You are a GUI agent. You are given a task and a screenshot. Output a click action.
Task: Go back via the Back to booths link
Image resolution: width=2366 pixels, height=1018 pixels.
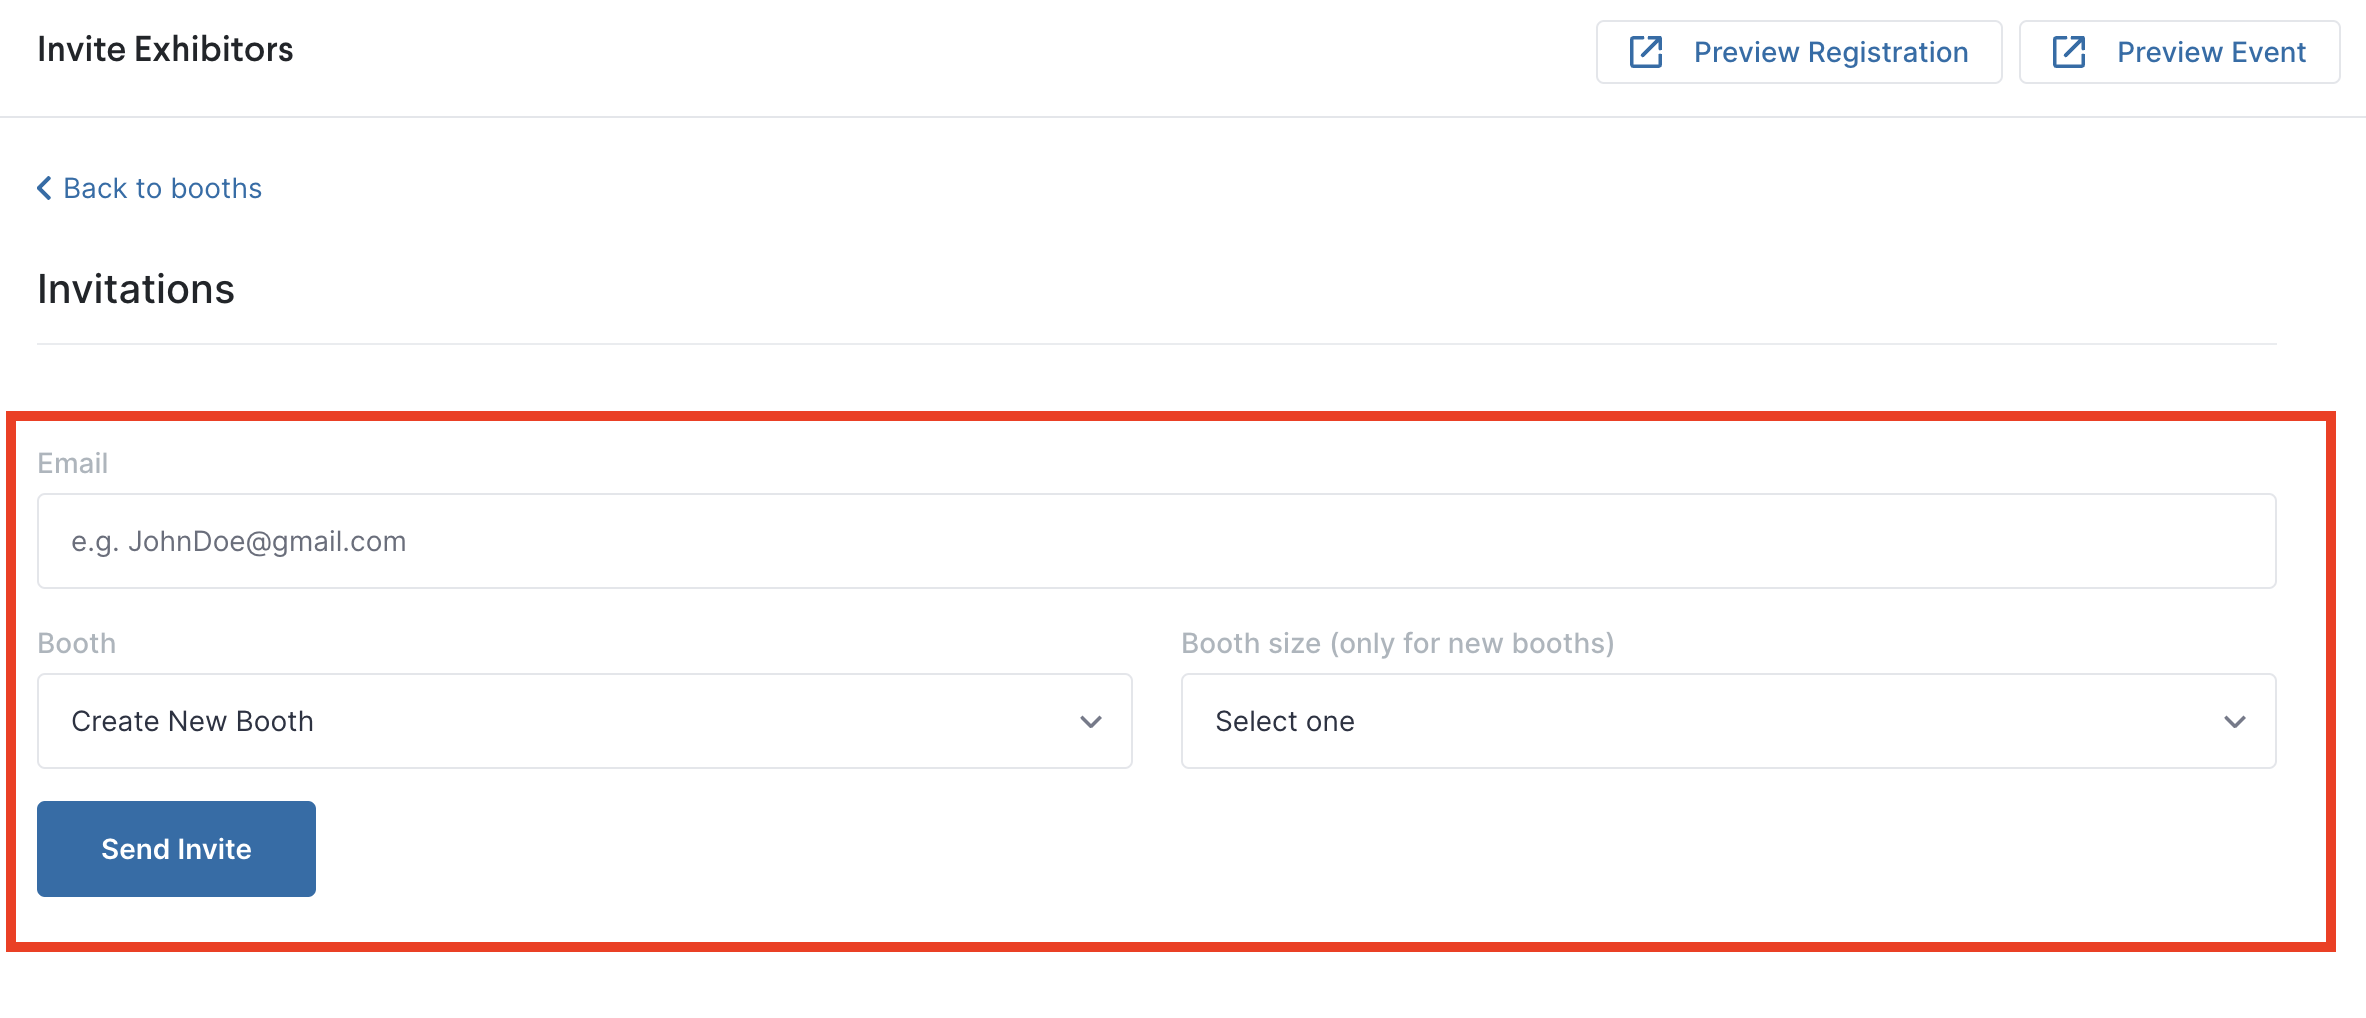(150, 188)
